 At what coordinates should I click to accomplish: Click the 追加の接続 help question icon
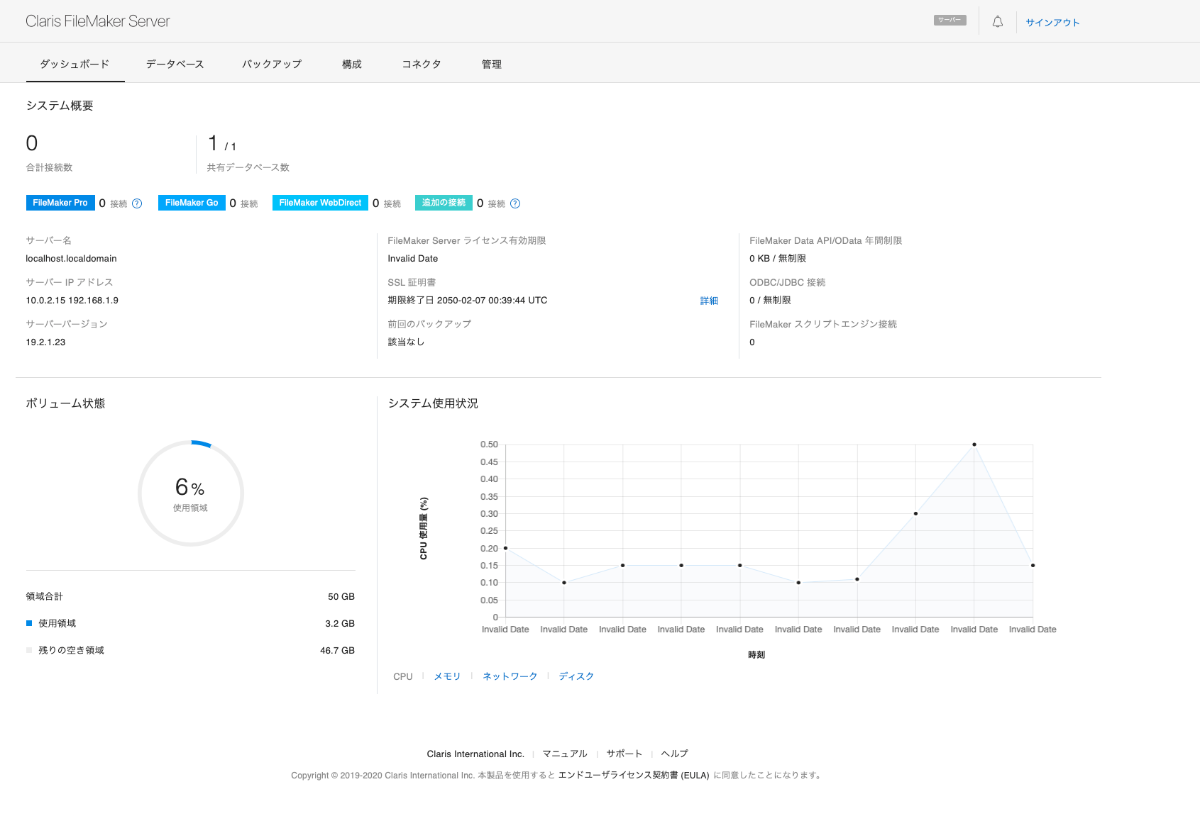click(x=515, y=203)
